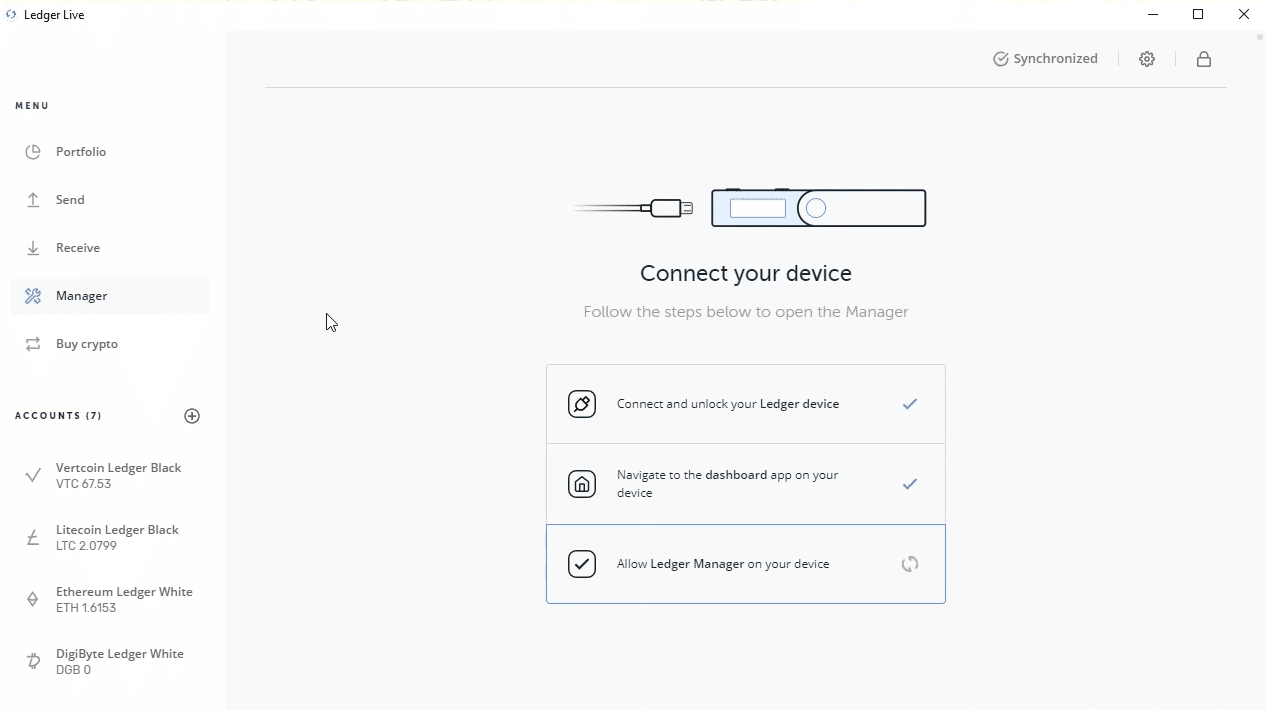Click the Litecoin currency icon
This screenshot has width=1266, height=710.
[33, 538]
